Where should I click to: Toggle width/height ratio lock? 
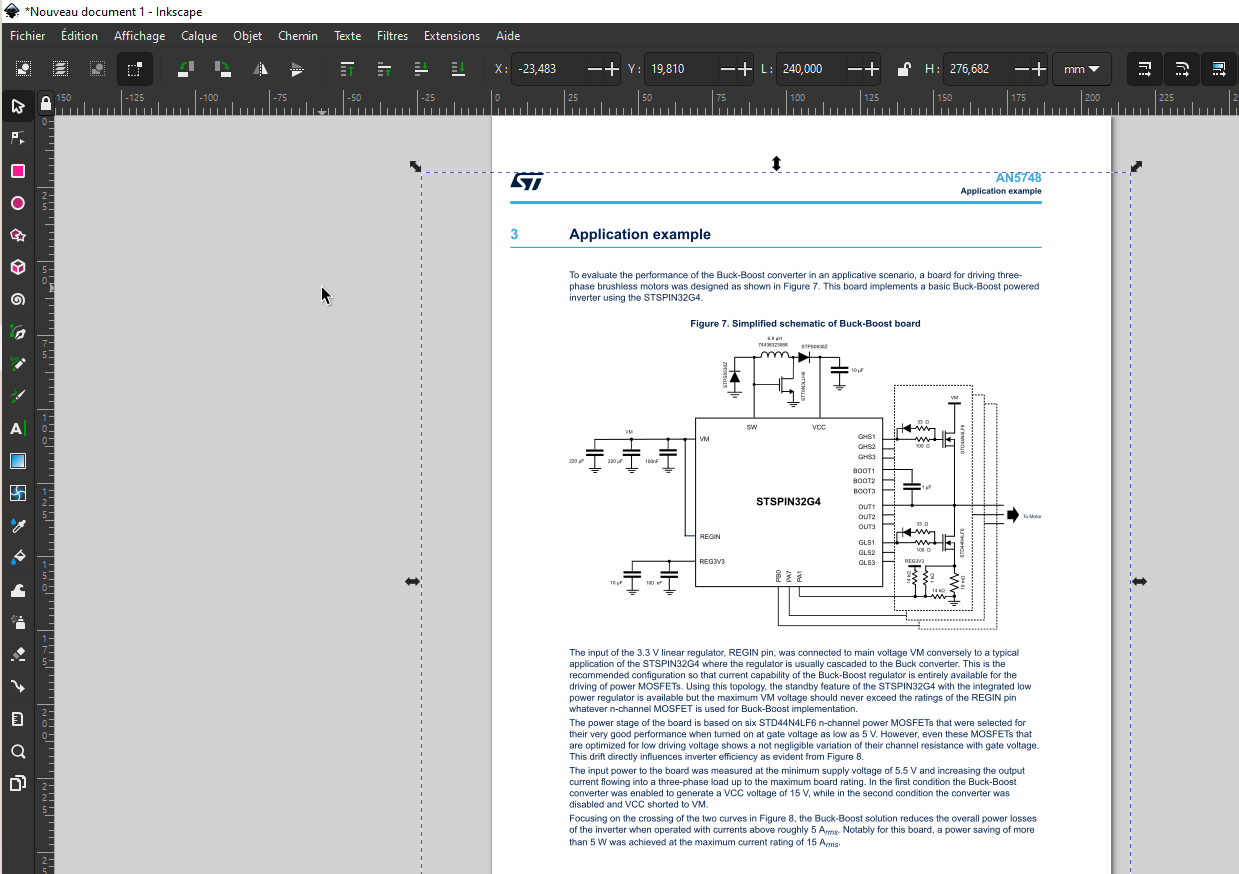click(903, 69)
